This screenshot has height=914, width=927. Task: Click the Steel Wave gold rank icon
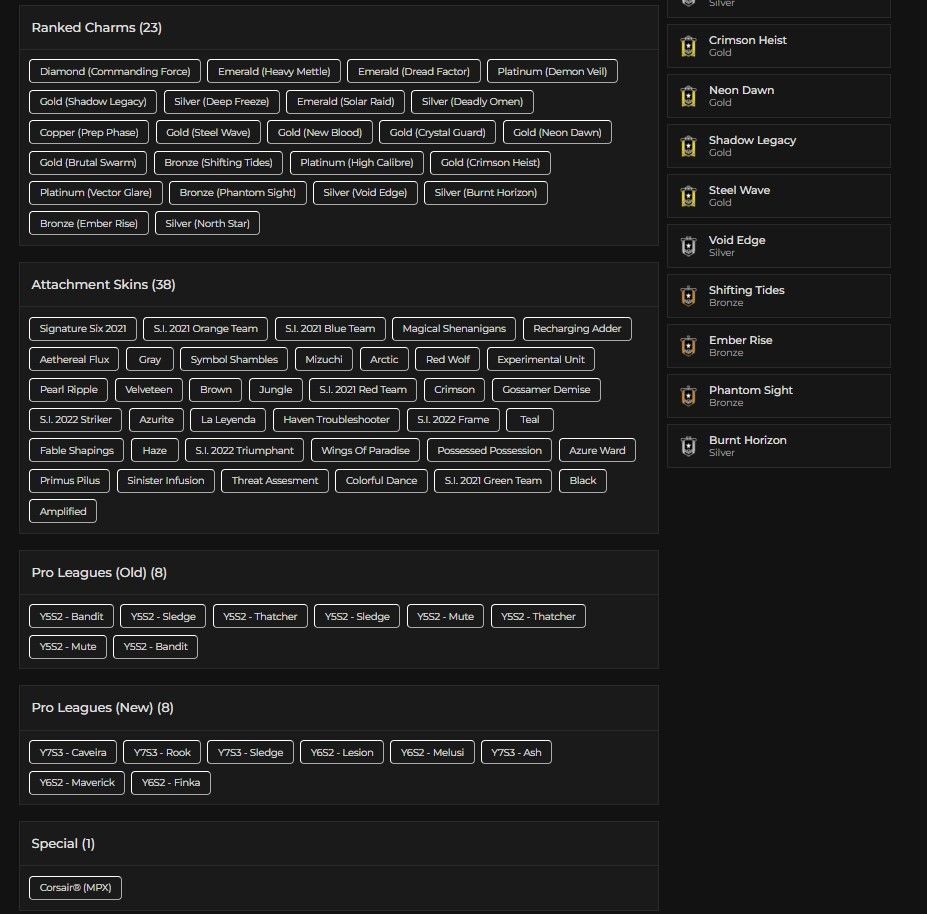tap(688, 196)
